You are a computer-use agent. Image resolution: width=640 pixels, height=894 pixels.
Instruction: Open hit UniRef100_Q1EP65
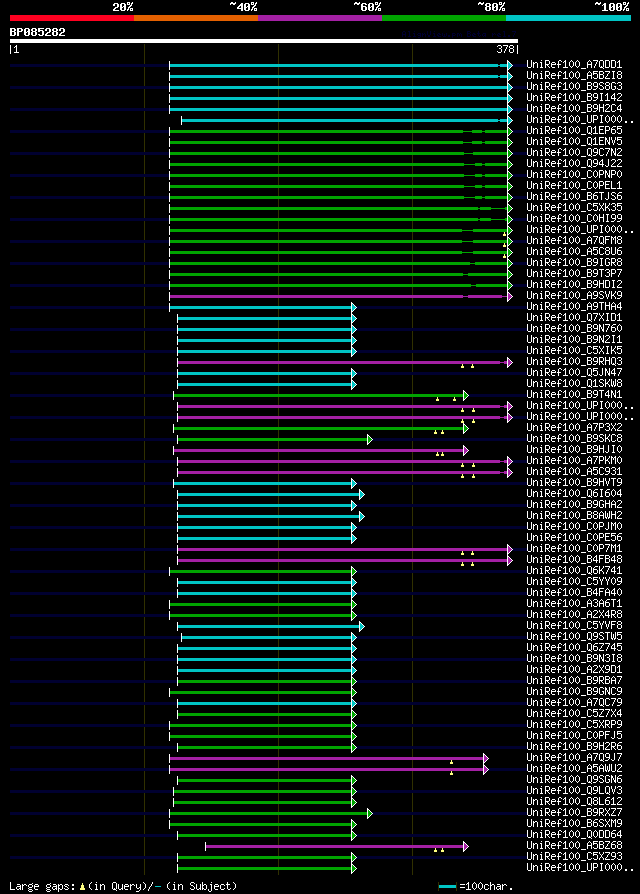[x=574, y=131]
